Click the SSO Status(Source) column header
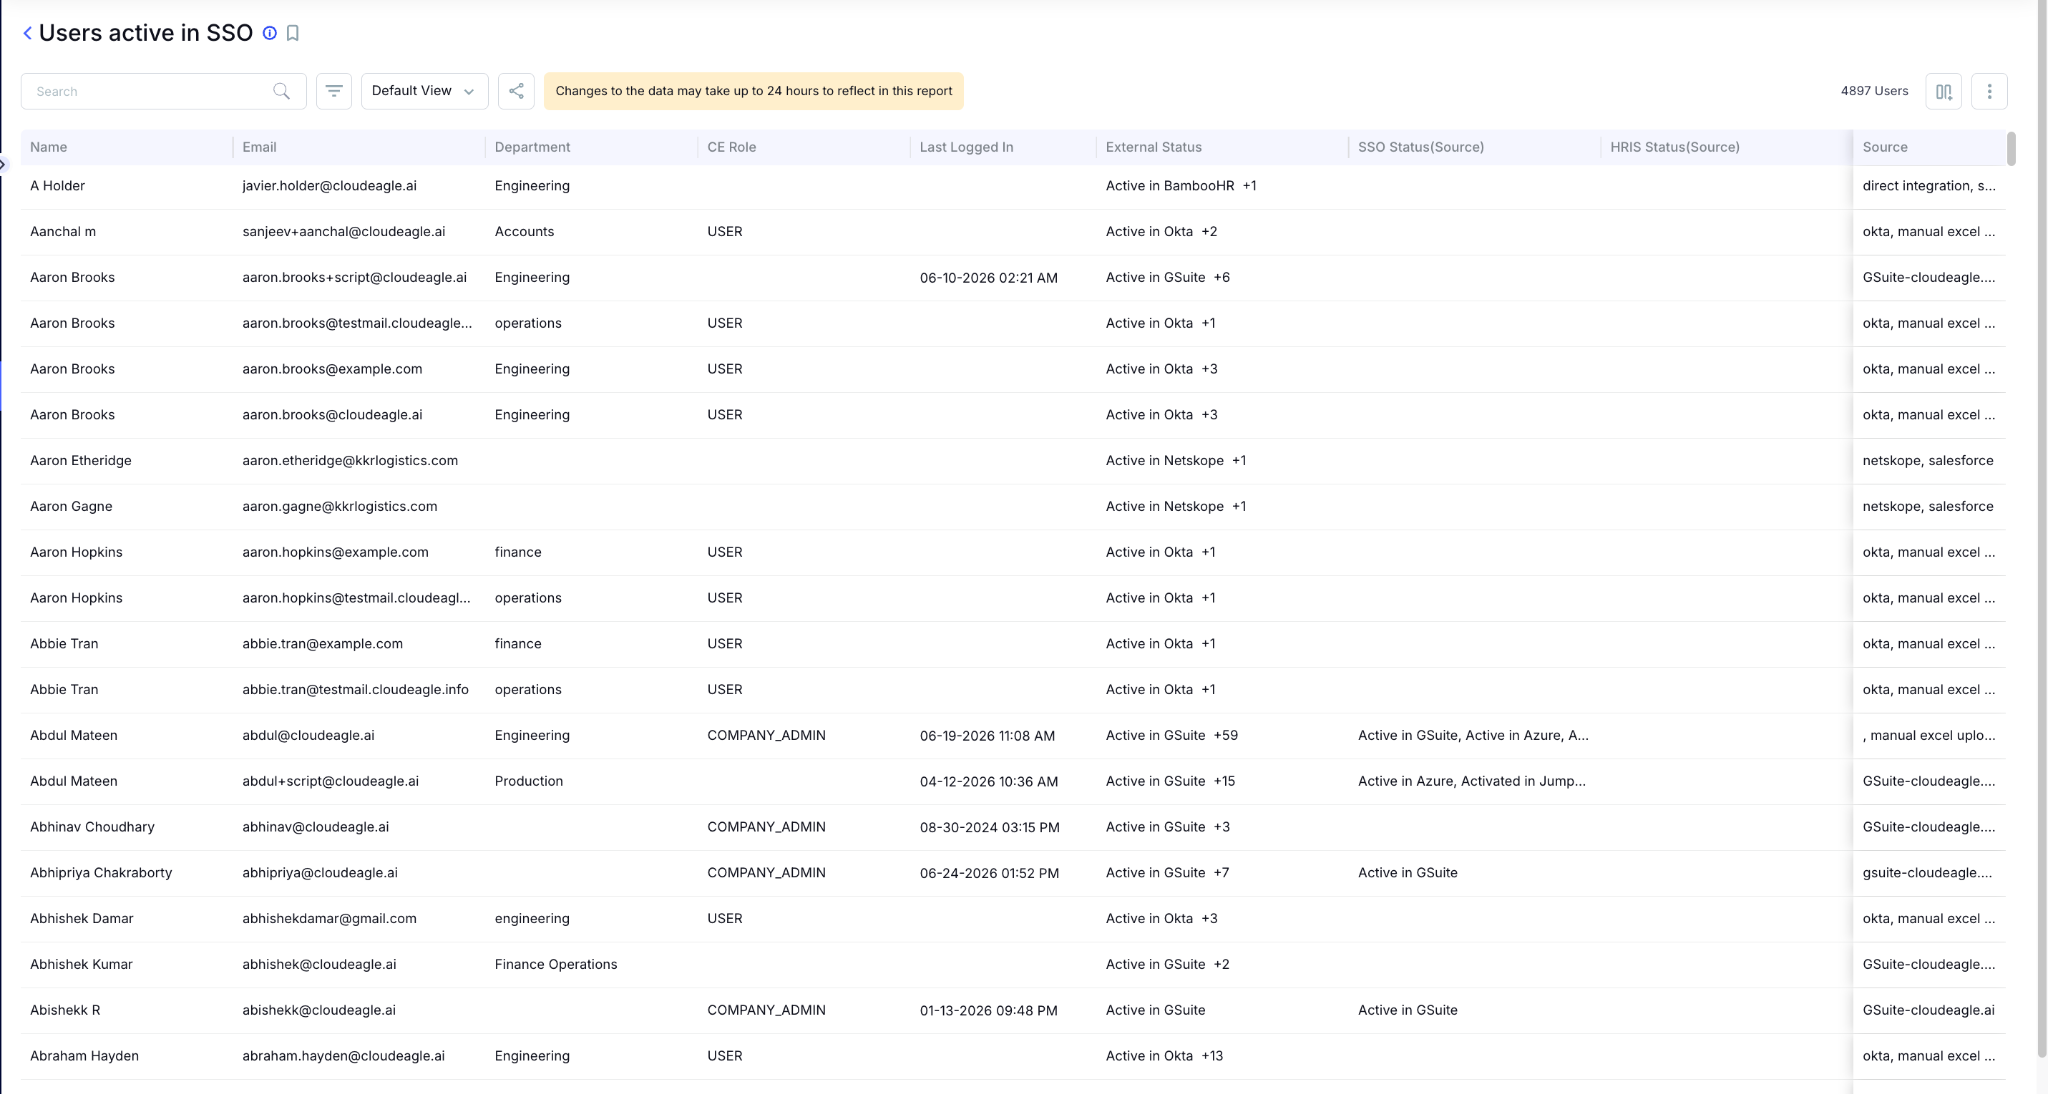2048x1094 pixels. [1420, 147]
